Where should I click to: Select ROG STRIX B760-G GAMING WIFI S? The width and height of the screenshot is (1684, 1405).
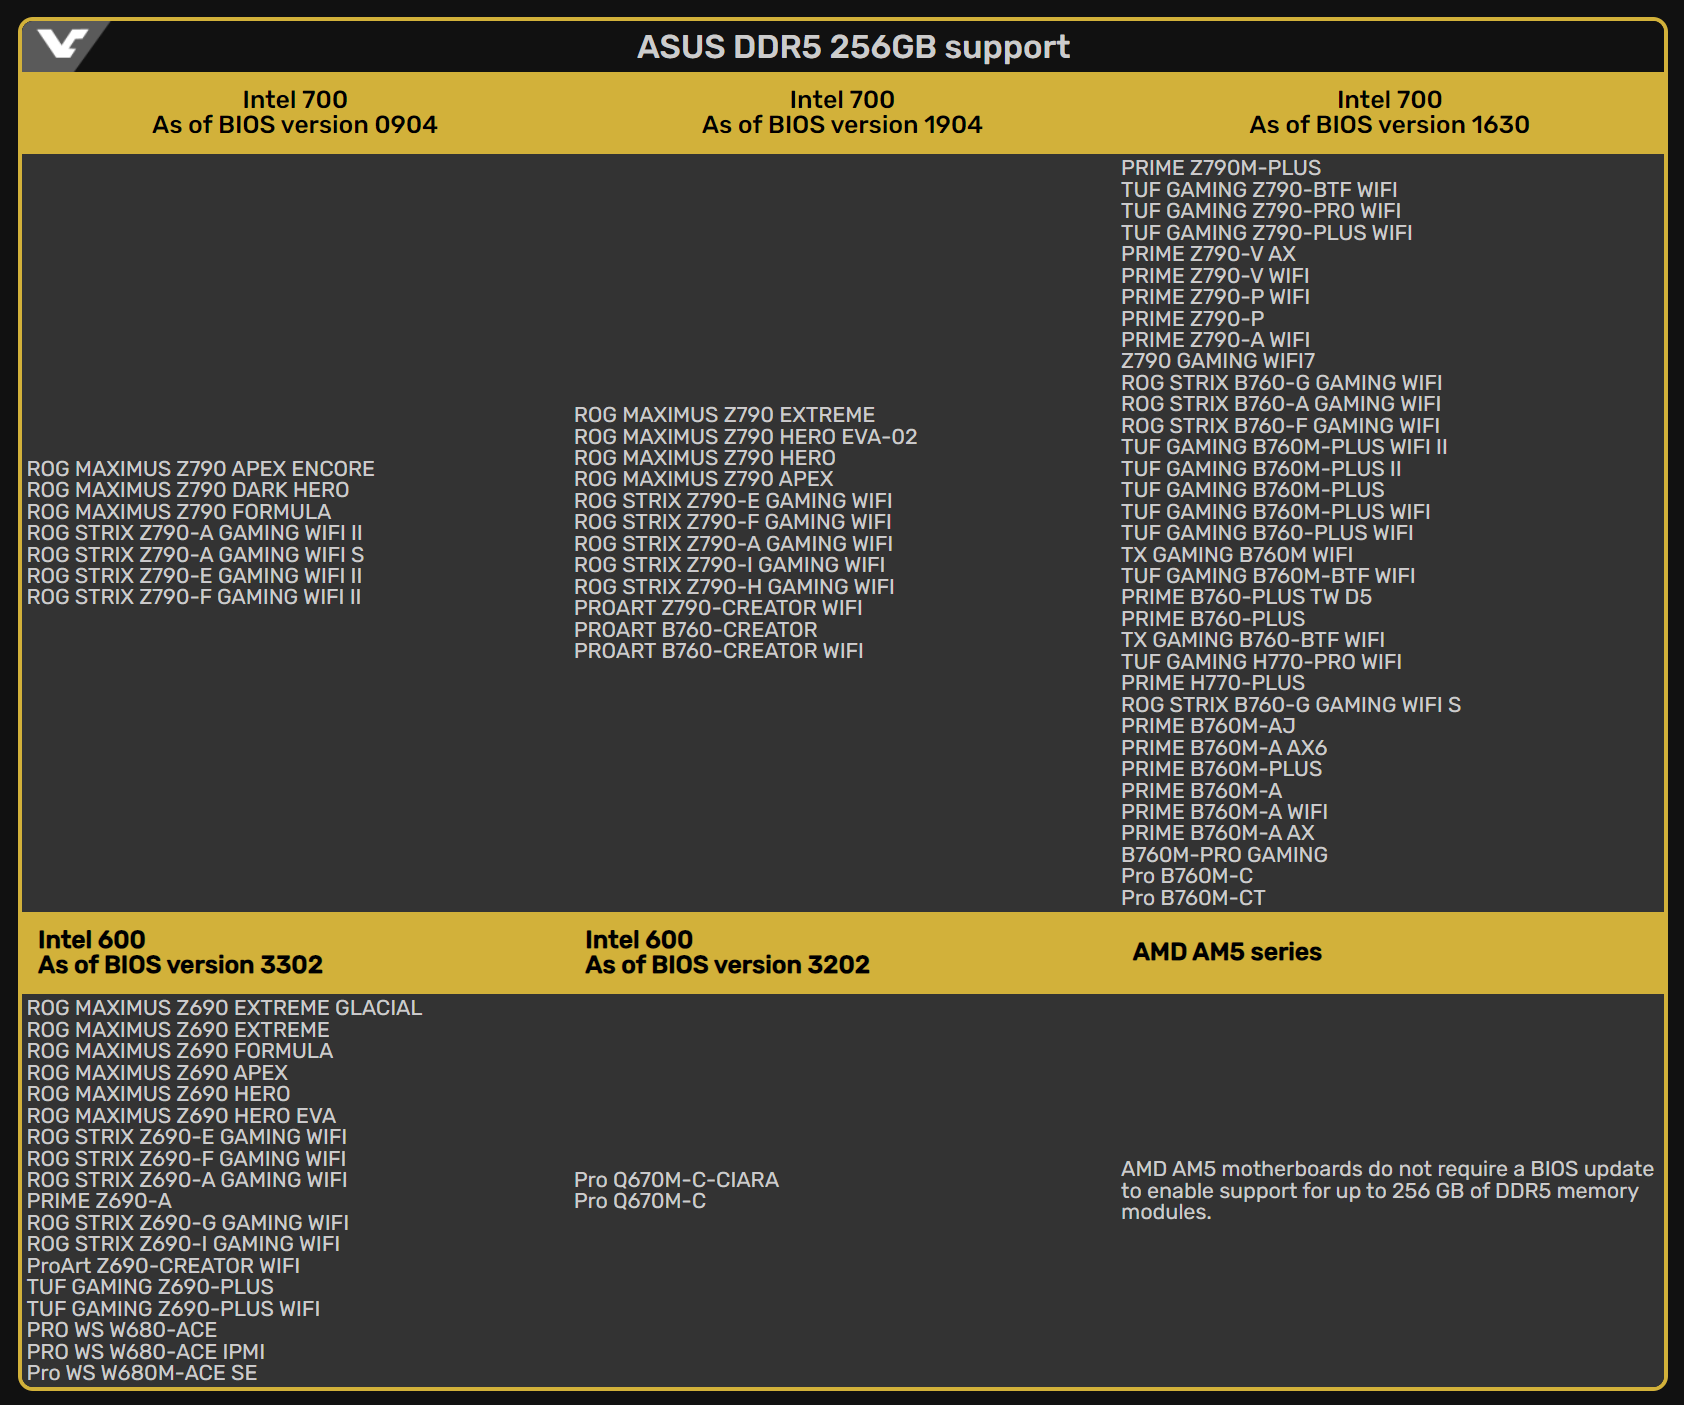tap(1291, 705)
